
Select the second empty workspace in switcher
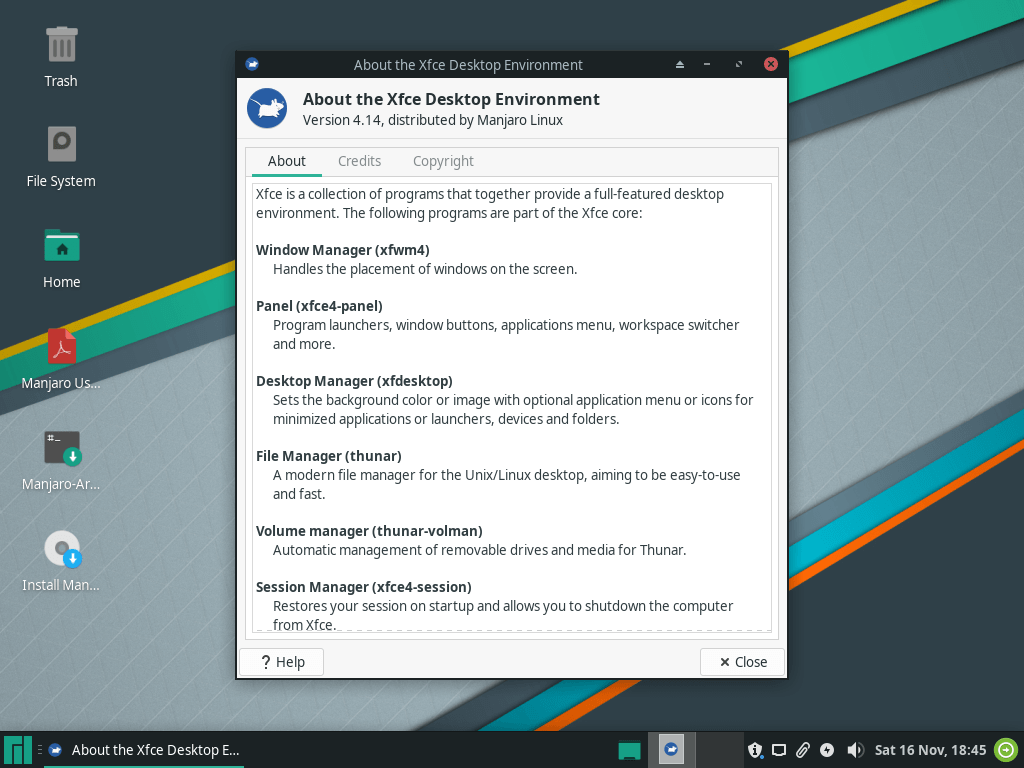(720, 750)
